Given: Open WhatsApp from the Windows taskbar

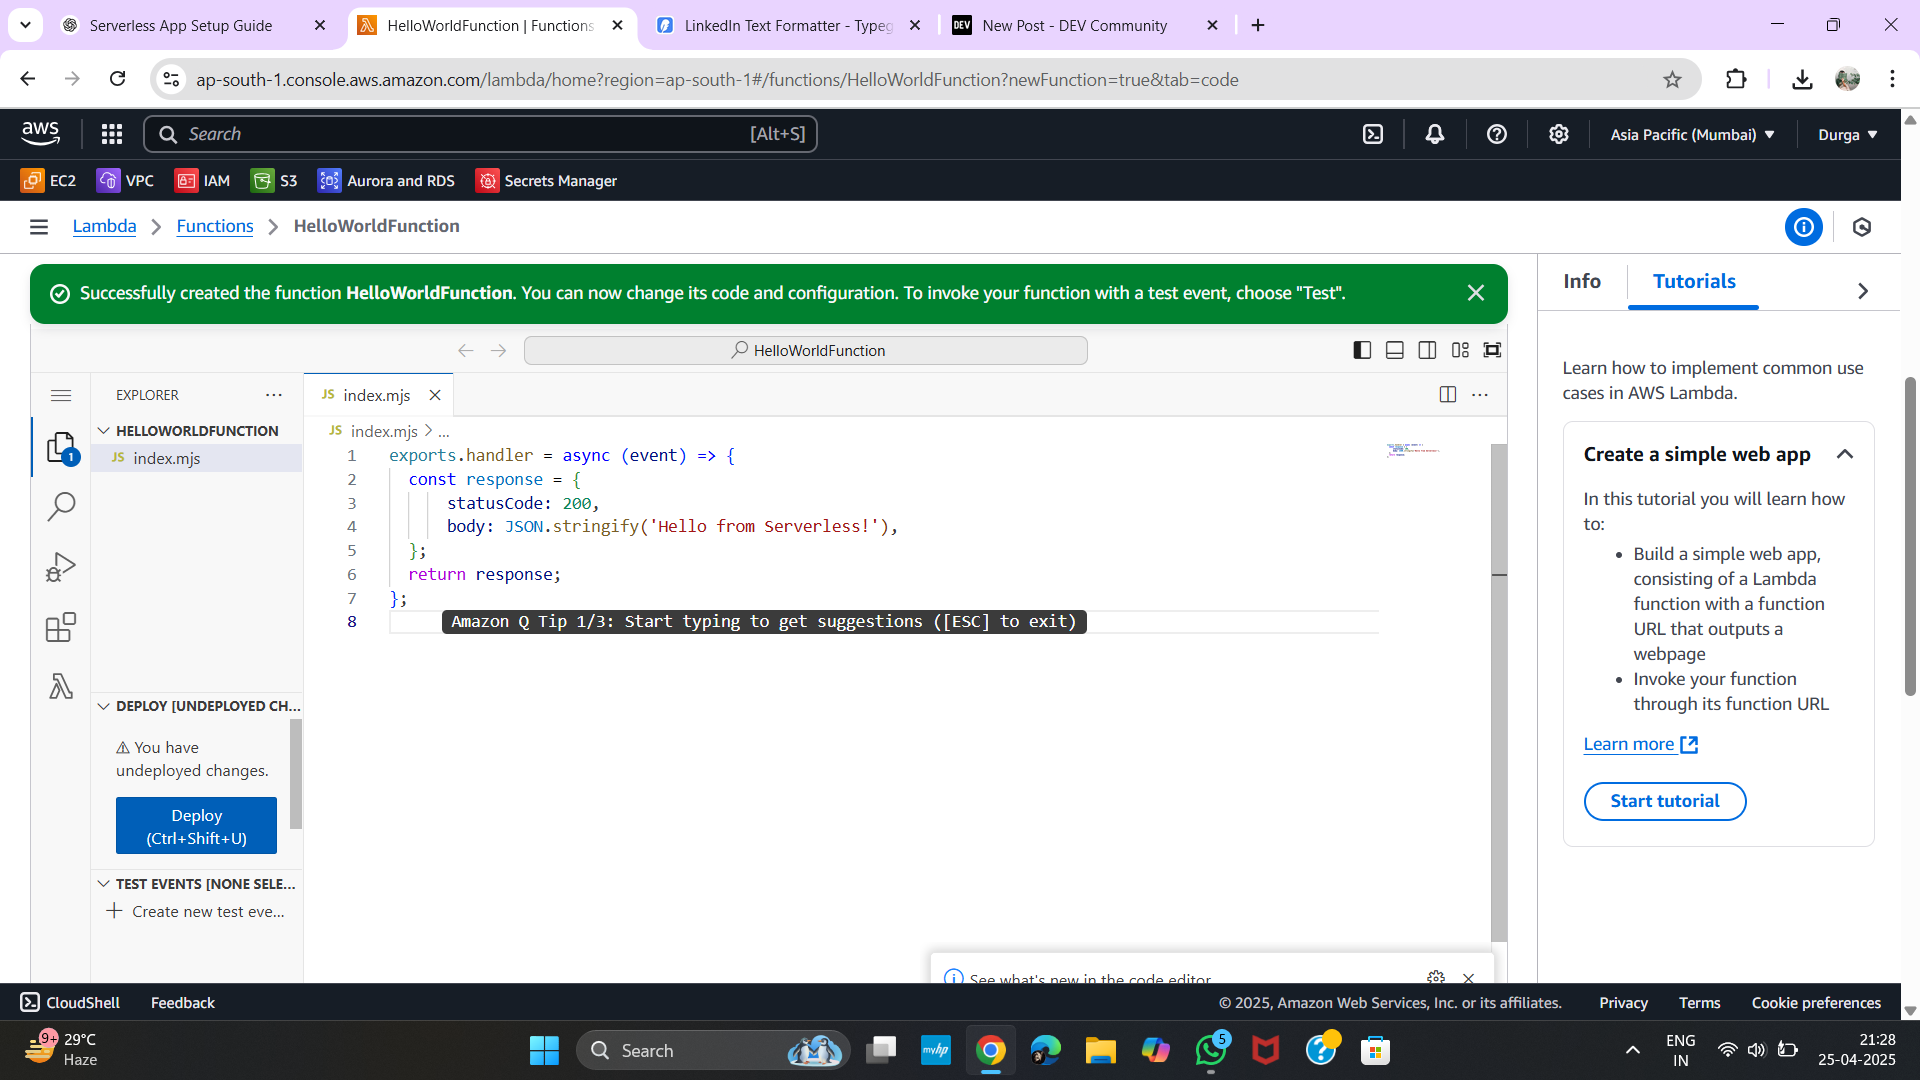Looking at the screenshot, I should [x=1211, y=1050].
